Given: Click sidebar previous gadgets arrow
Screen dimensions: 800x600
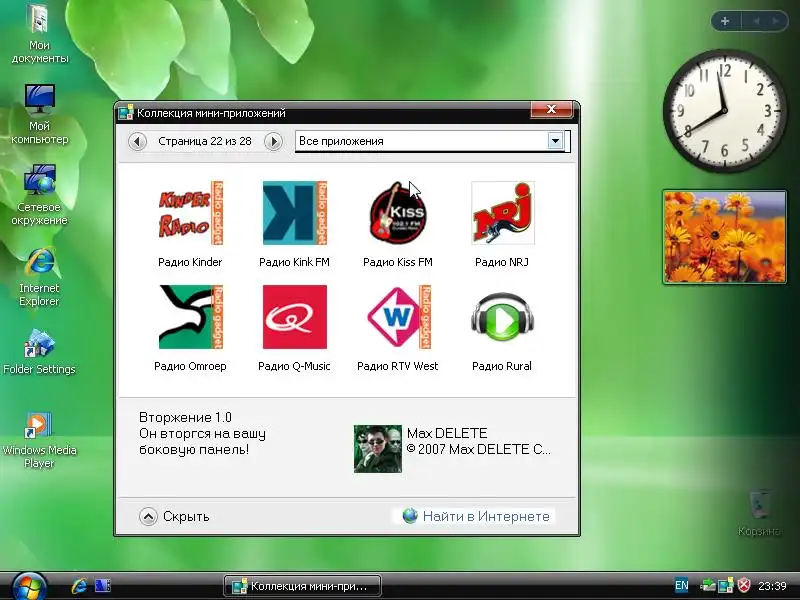Looking at the screenshot, I should (756, 21).
